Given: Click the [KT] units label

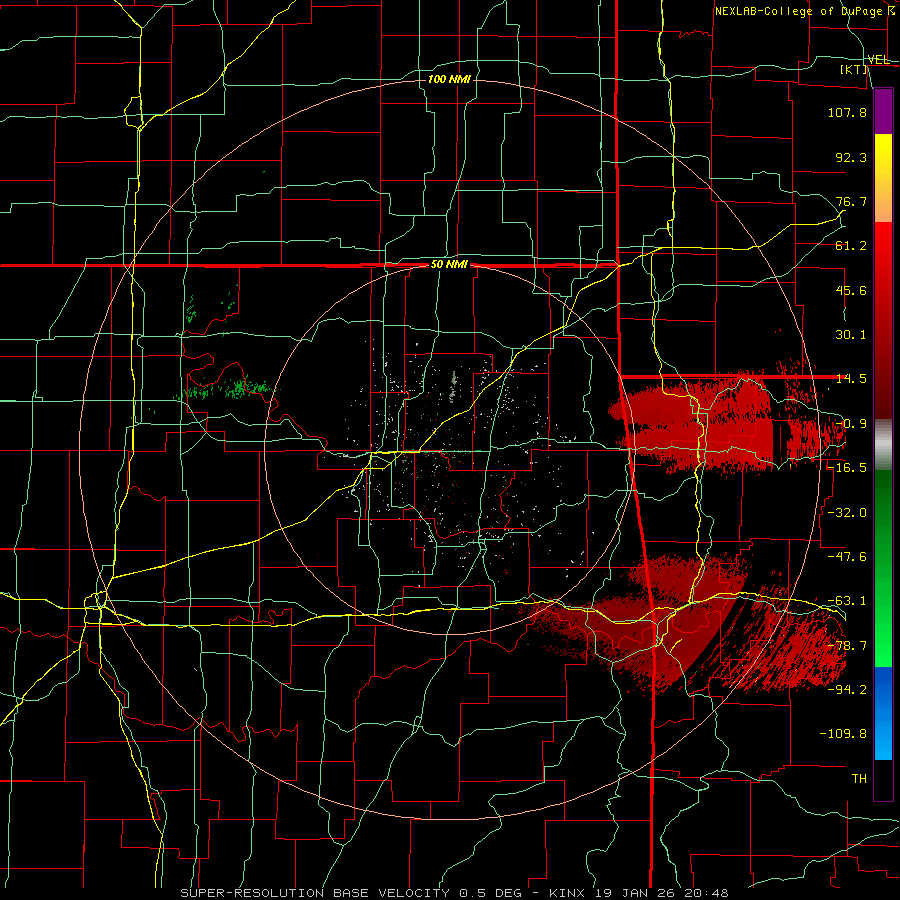Looking at the screenshot, I should pos(854,69).
